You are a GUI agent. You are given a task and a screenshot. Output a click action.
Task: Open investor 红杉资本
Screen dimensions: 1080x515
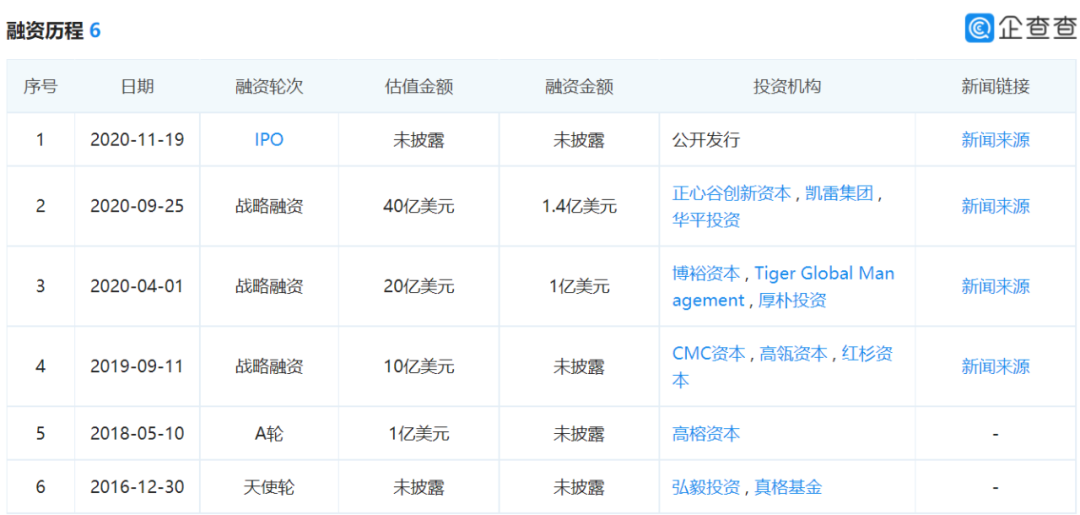tap(782, 367)
